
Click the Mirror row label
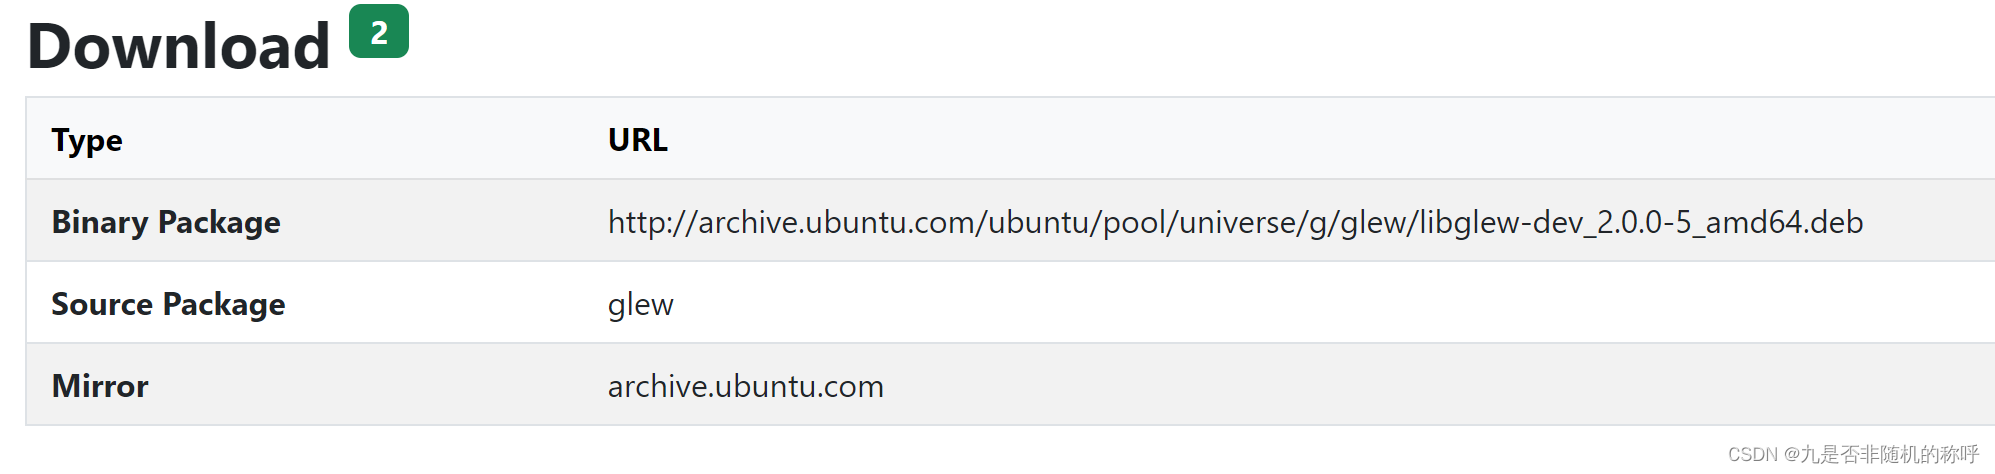click(x=100, y=386)
